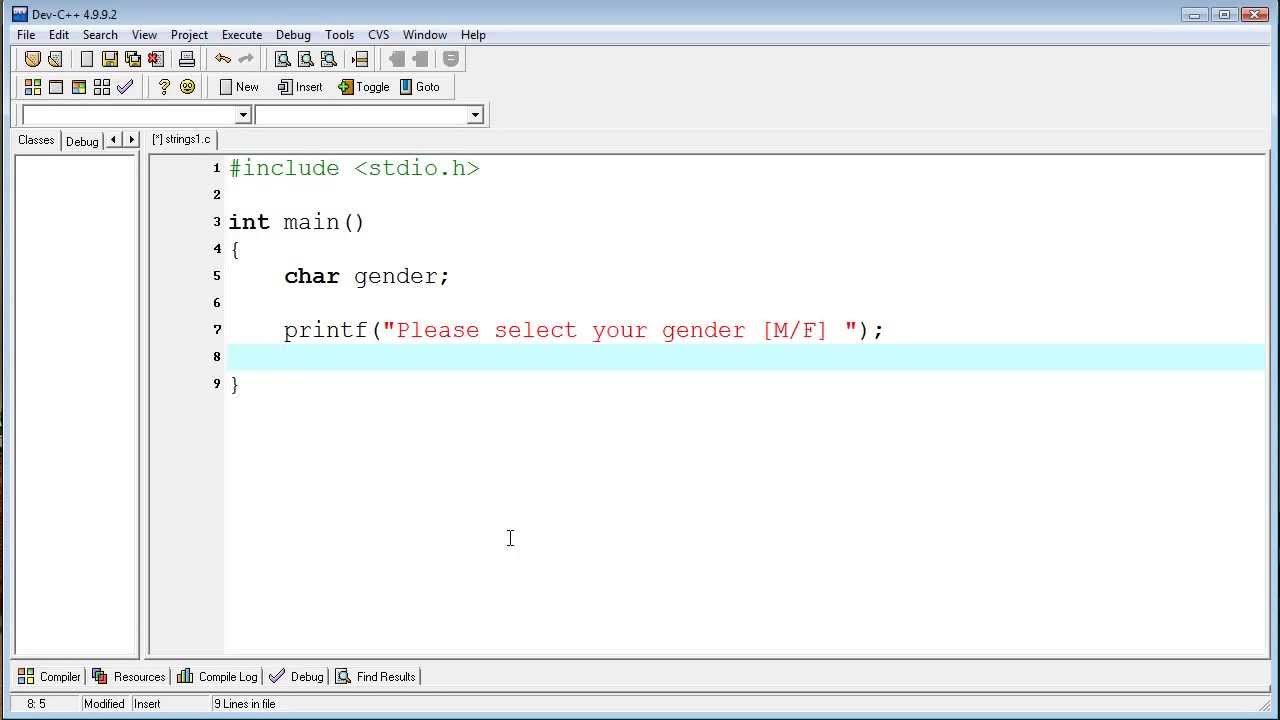This screenshot has width=1280, height=720.
Task: Open the File menu
Action: 26,35
